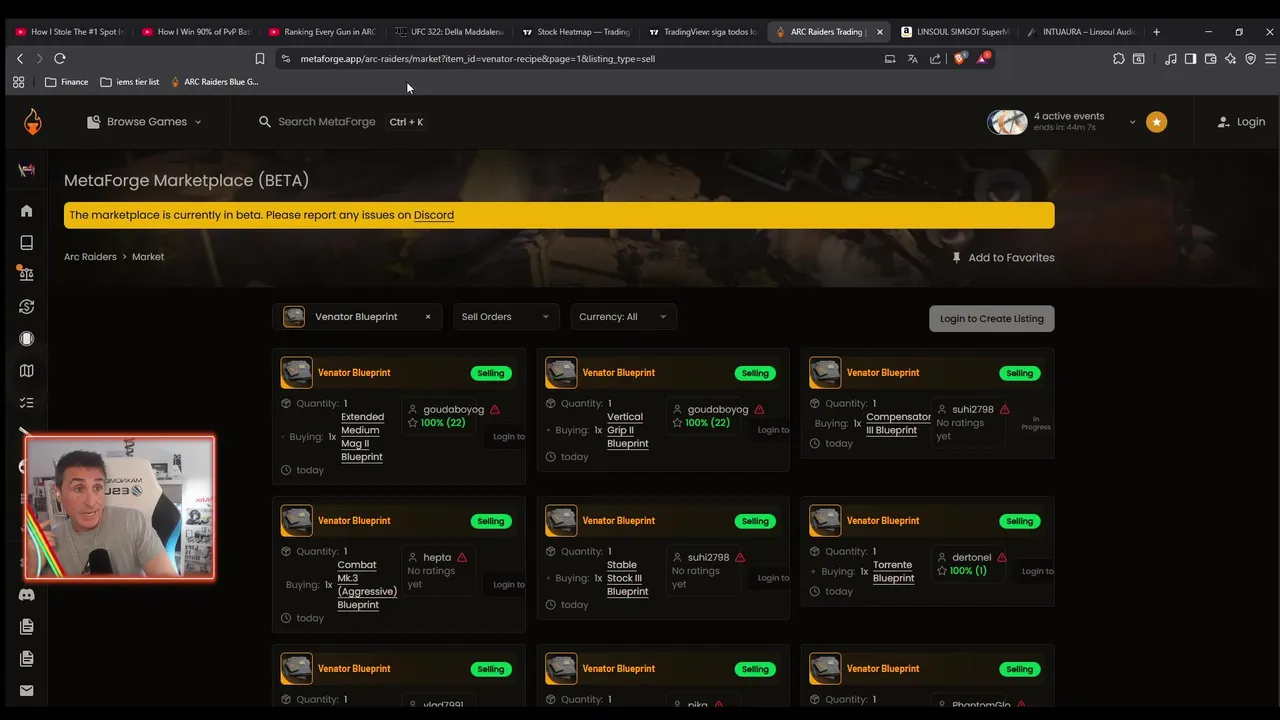Image resolution: width=1280 pixels, height=720 pixels.
Task: Open the browser extensions puzzle icon
Action: (1118, 59)
